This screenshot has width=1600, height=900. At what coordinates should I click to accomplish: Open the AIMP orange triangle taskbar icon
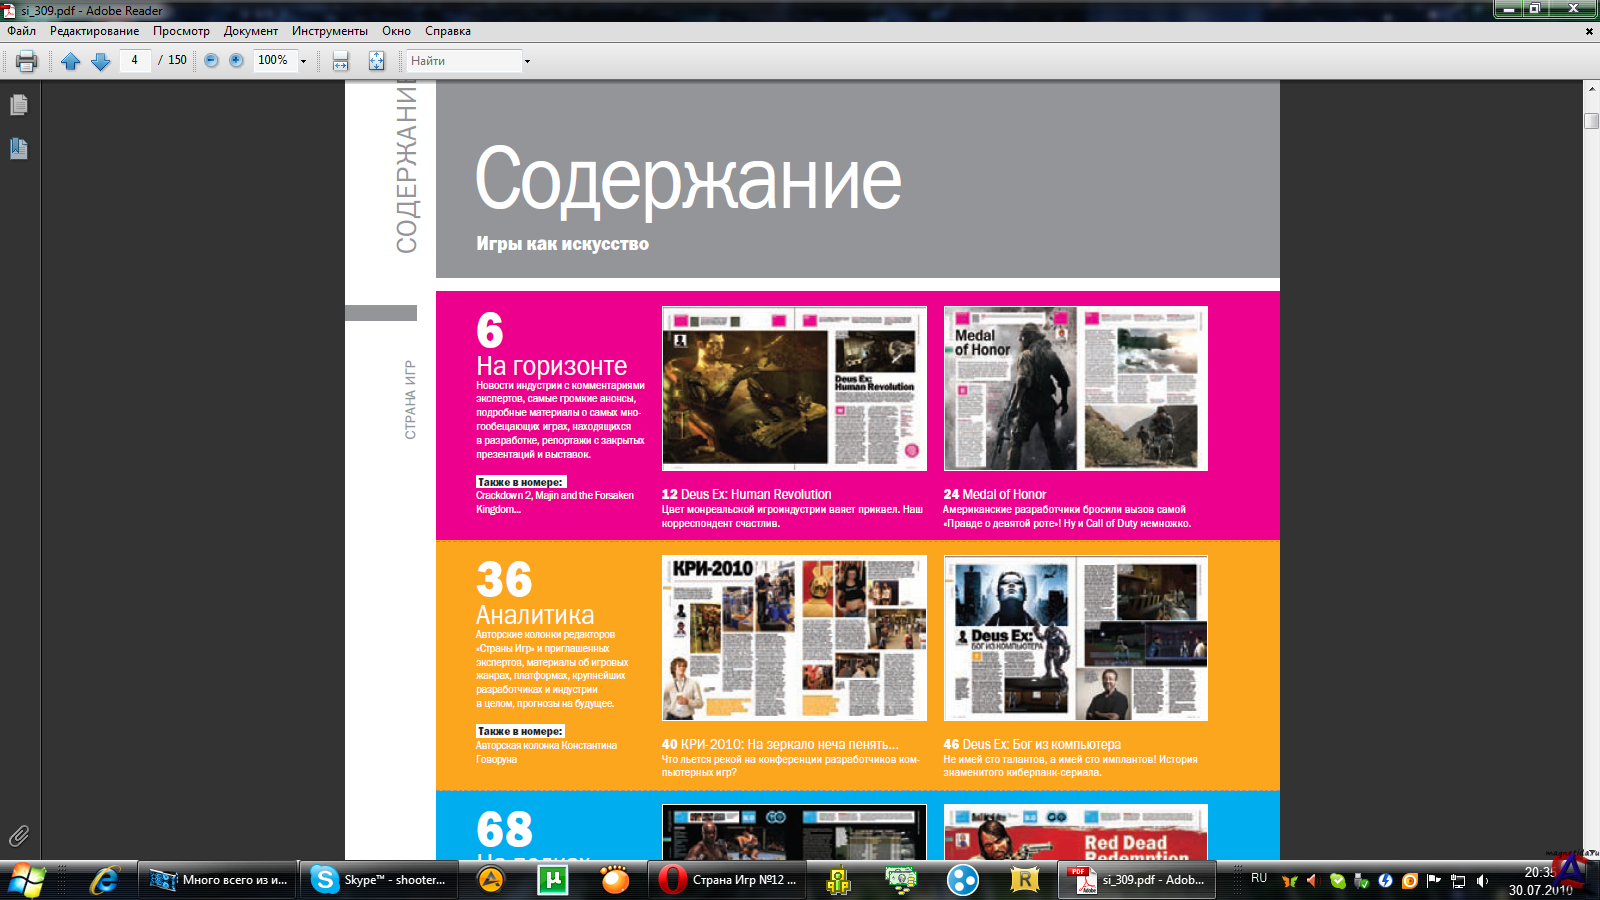pyautogui.click(x=490, y=880)
